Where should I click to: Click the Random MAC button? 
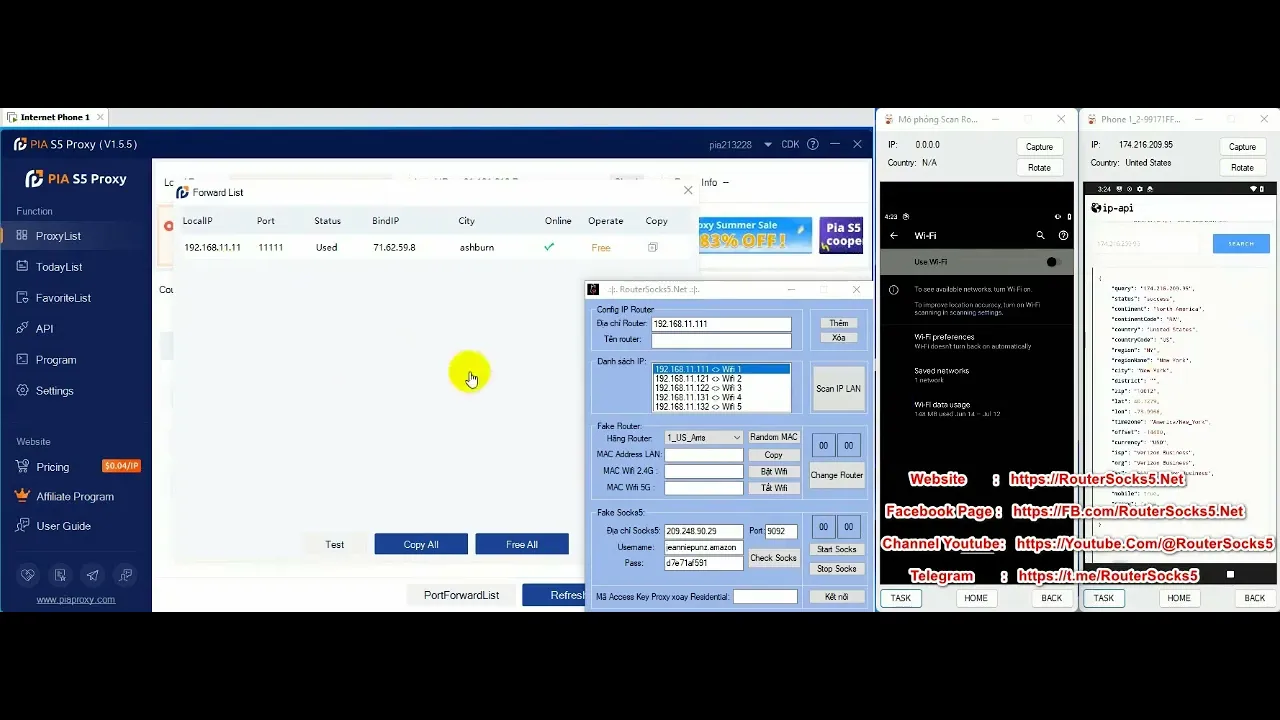tap(774, 437)
